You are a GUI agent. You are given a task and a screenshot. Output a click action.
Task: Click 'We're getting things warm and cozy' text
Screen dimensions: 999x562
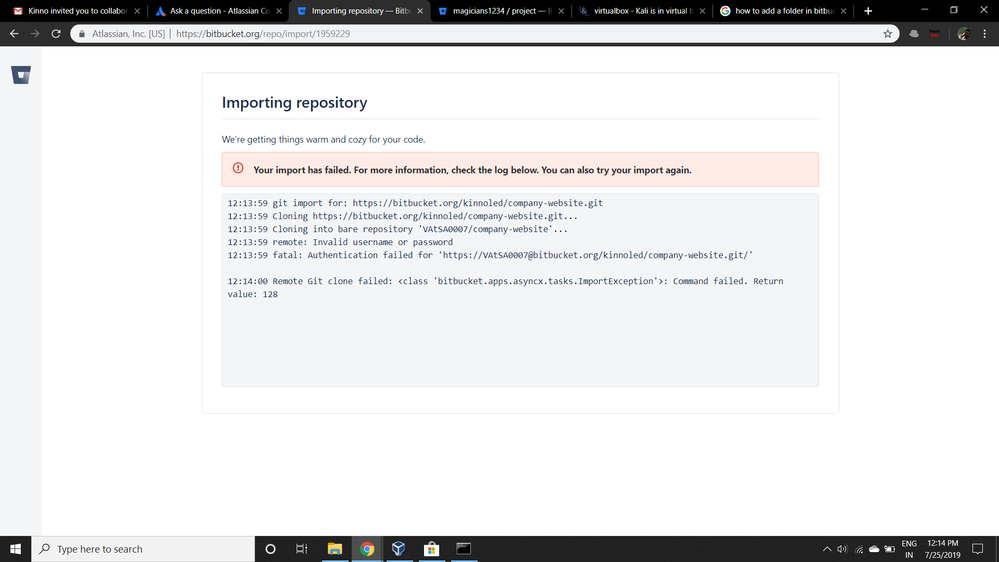tap(323, 140)
